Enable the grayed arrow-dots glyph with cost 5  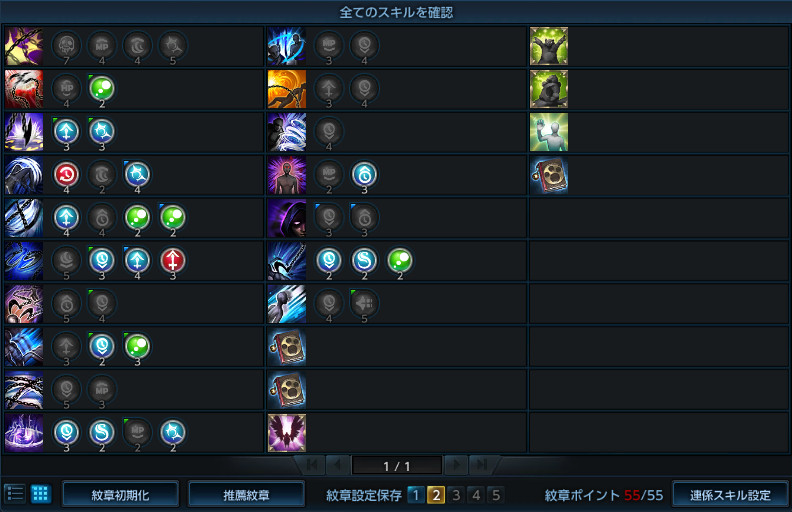tap(364, 304)
